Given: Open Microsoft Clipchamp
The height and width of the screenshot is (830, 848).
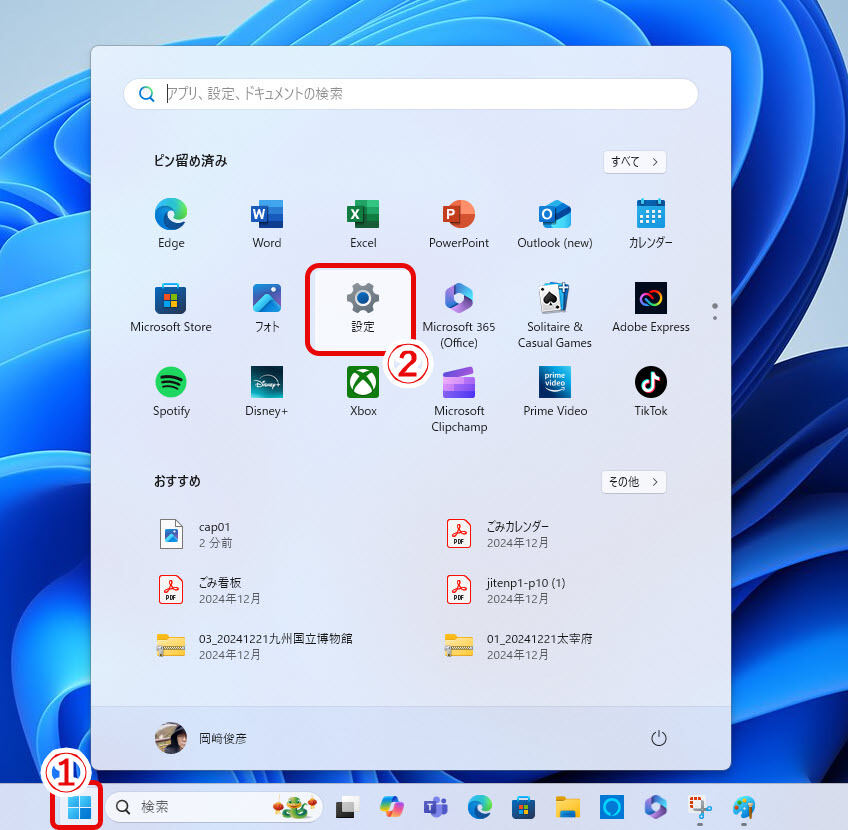Looking at the screenshot, I should click(459, 399).
